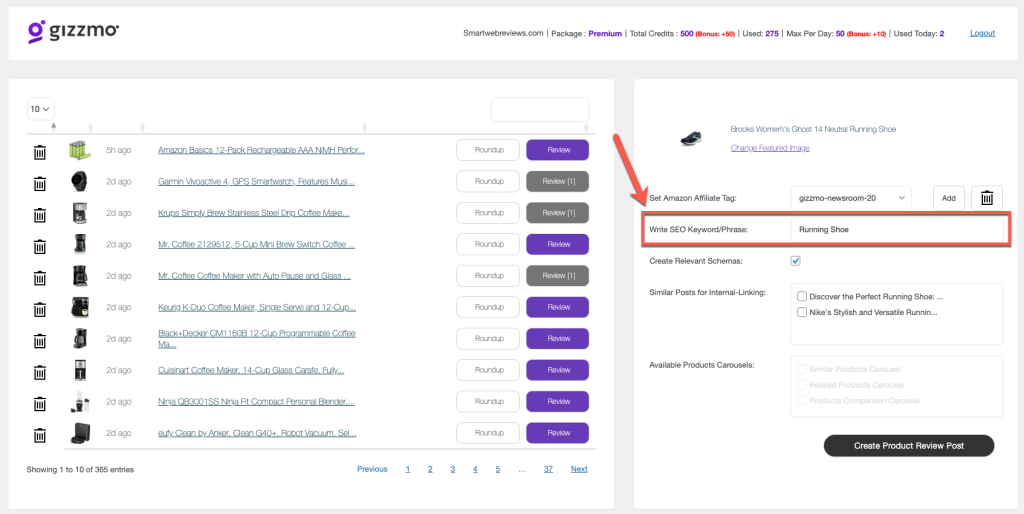Click the Ninja Fit blender thumbnail
Screen dimensions: 1024x514
coord(79,402)
